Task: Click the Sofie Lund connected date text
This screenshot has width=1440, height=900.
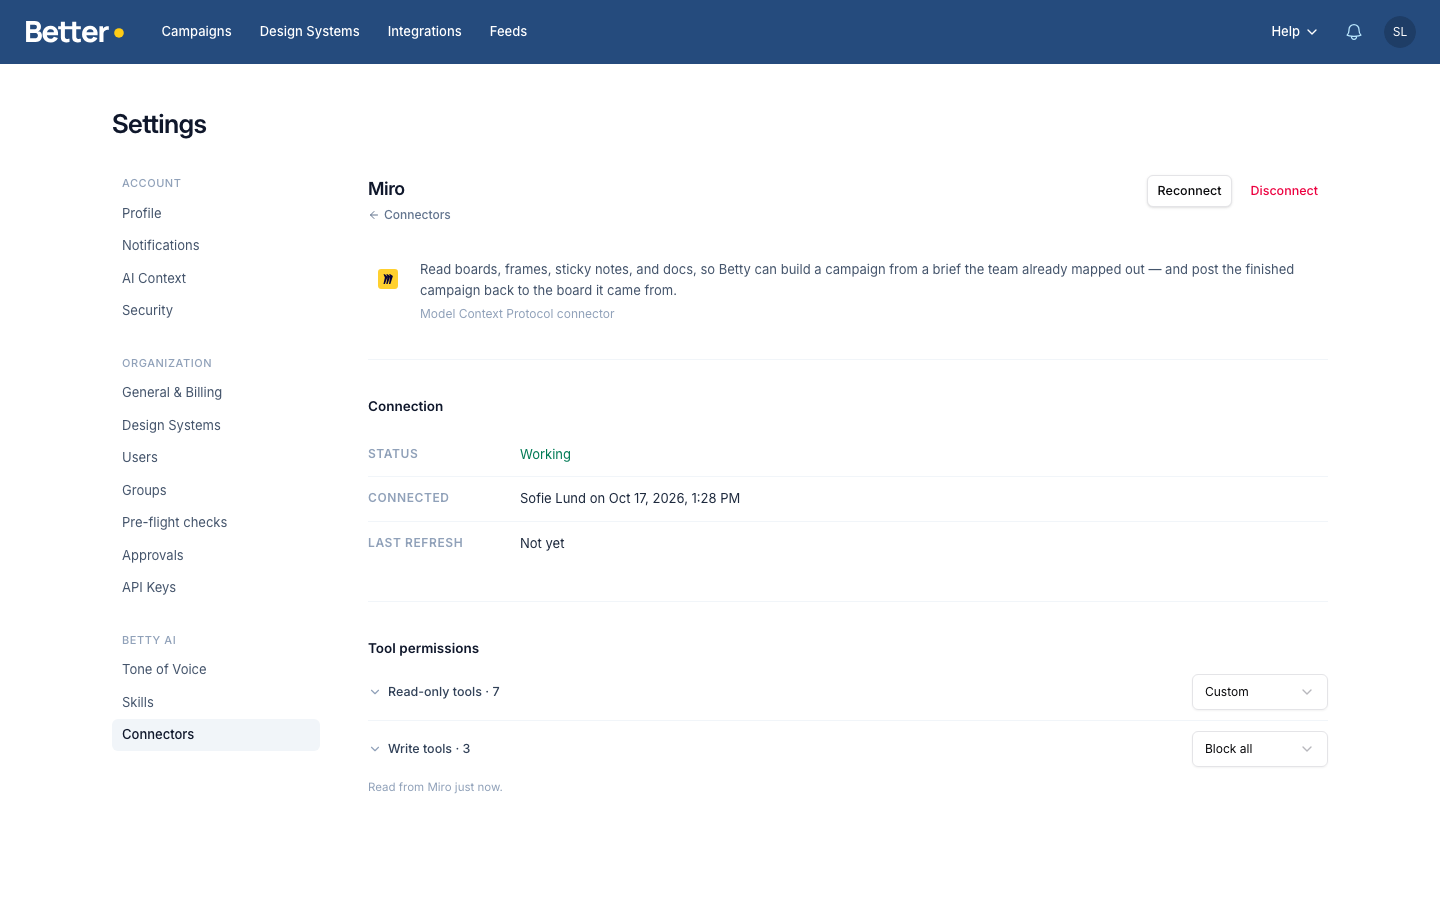Action: 630,498
